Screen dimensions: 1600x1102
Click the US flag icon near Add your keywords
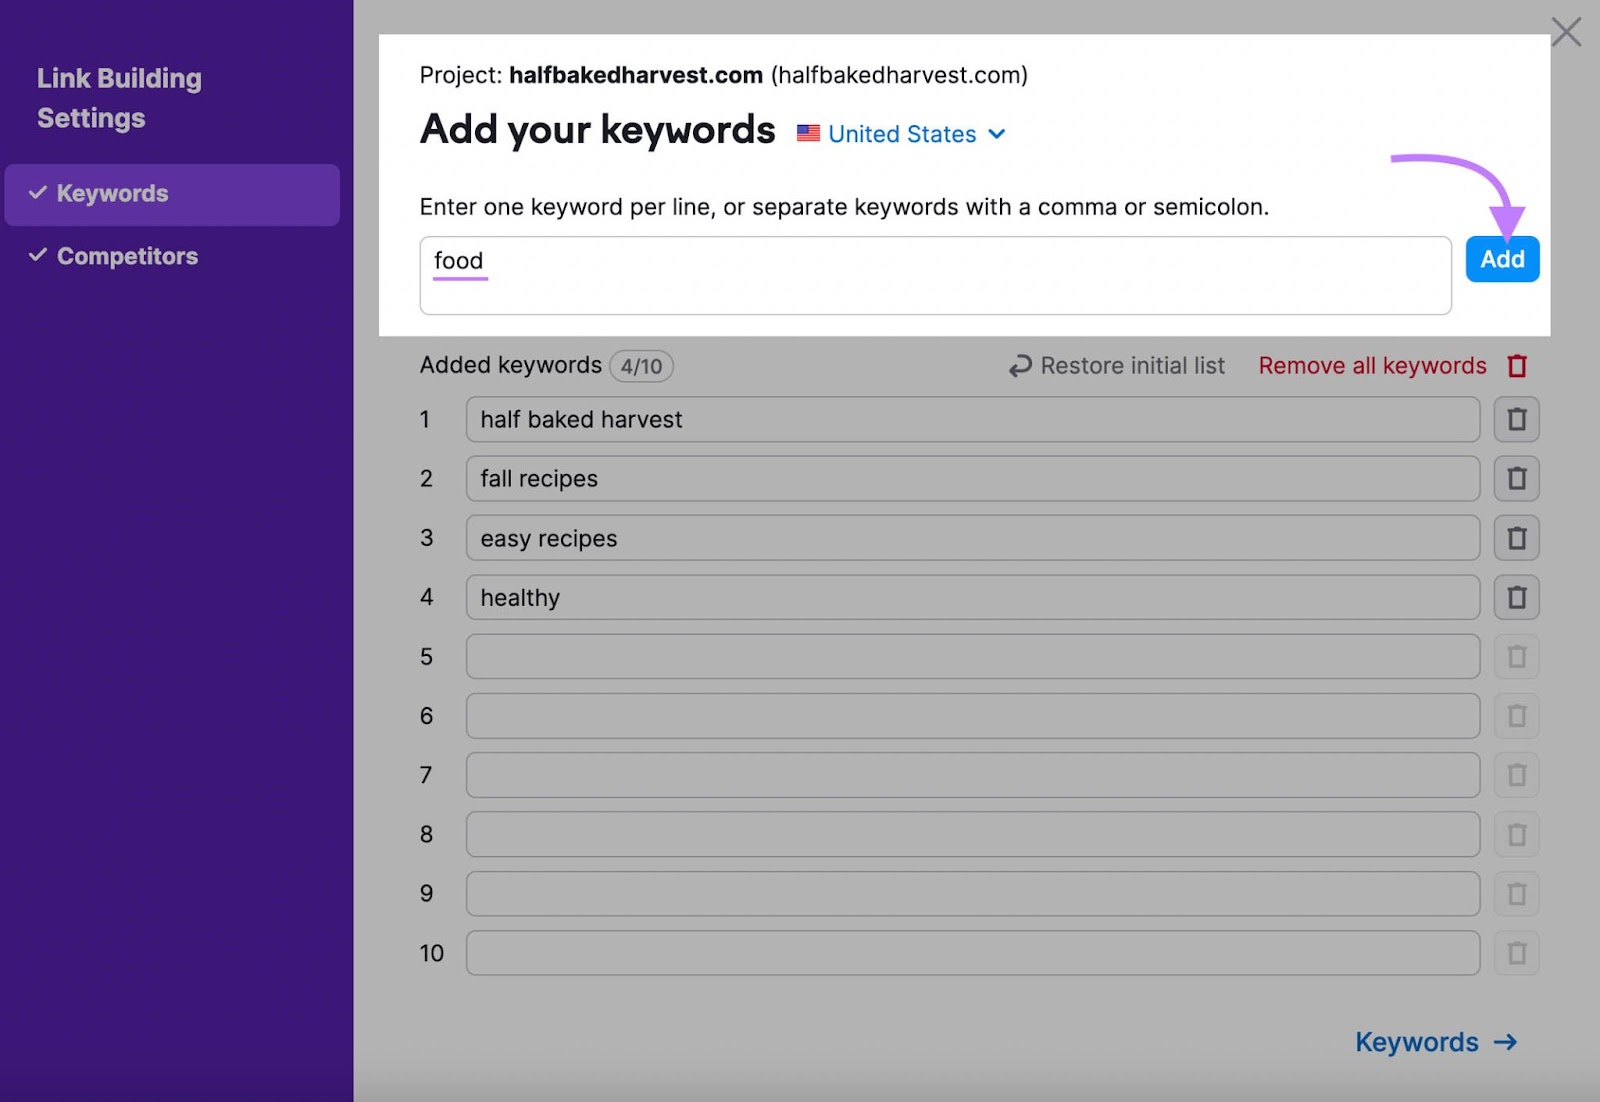tap(806, 133)
